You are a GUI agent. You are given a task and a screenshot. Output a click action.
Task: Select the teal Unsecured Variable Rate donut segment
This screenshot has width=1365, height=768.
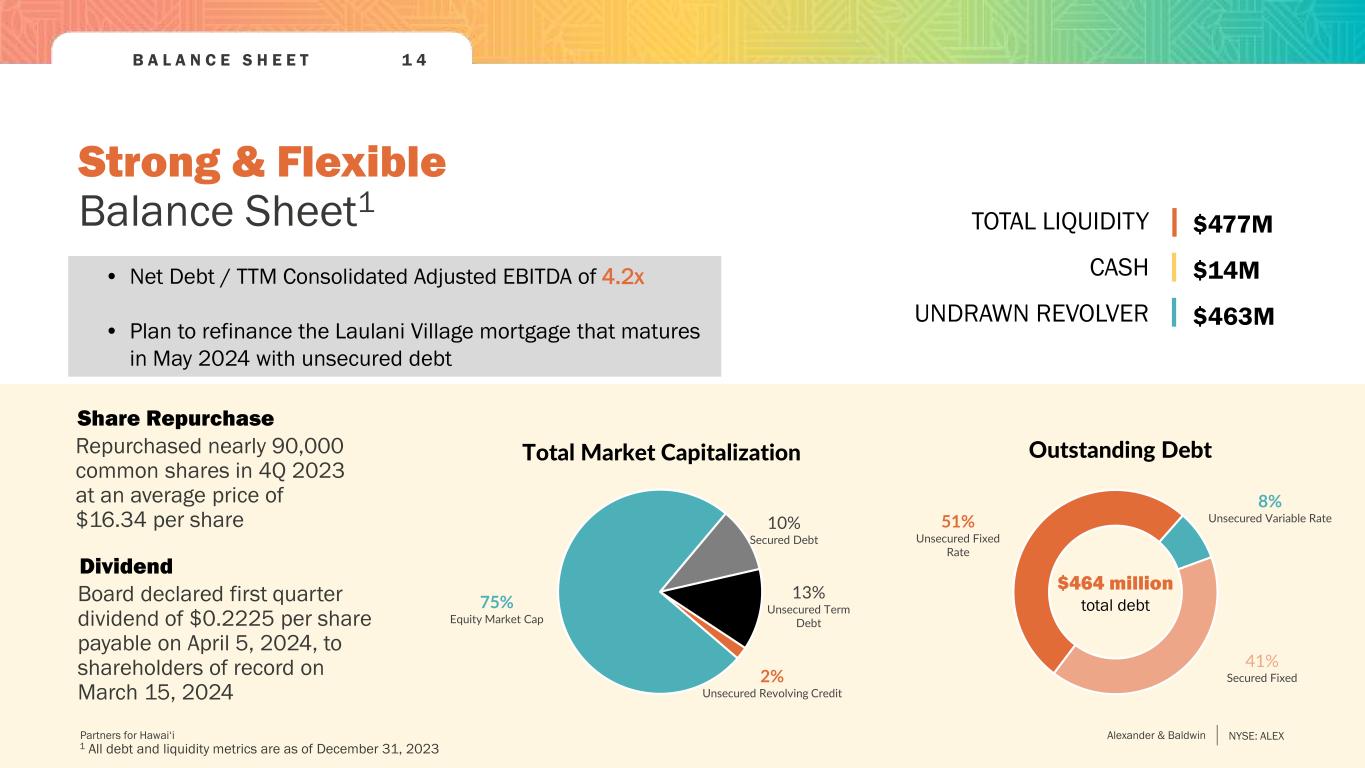pyautogui.click(x=1183, y=541)
